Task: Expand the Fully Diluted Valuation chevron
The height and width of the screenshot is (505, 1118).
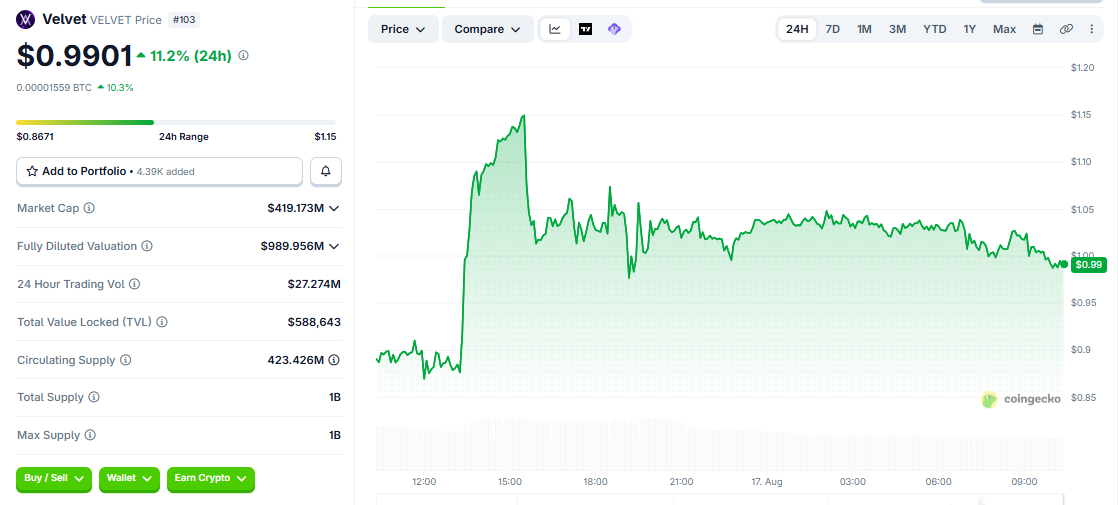Action: (x=334, y=246)
